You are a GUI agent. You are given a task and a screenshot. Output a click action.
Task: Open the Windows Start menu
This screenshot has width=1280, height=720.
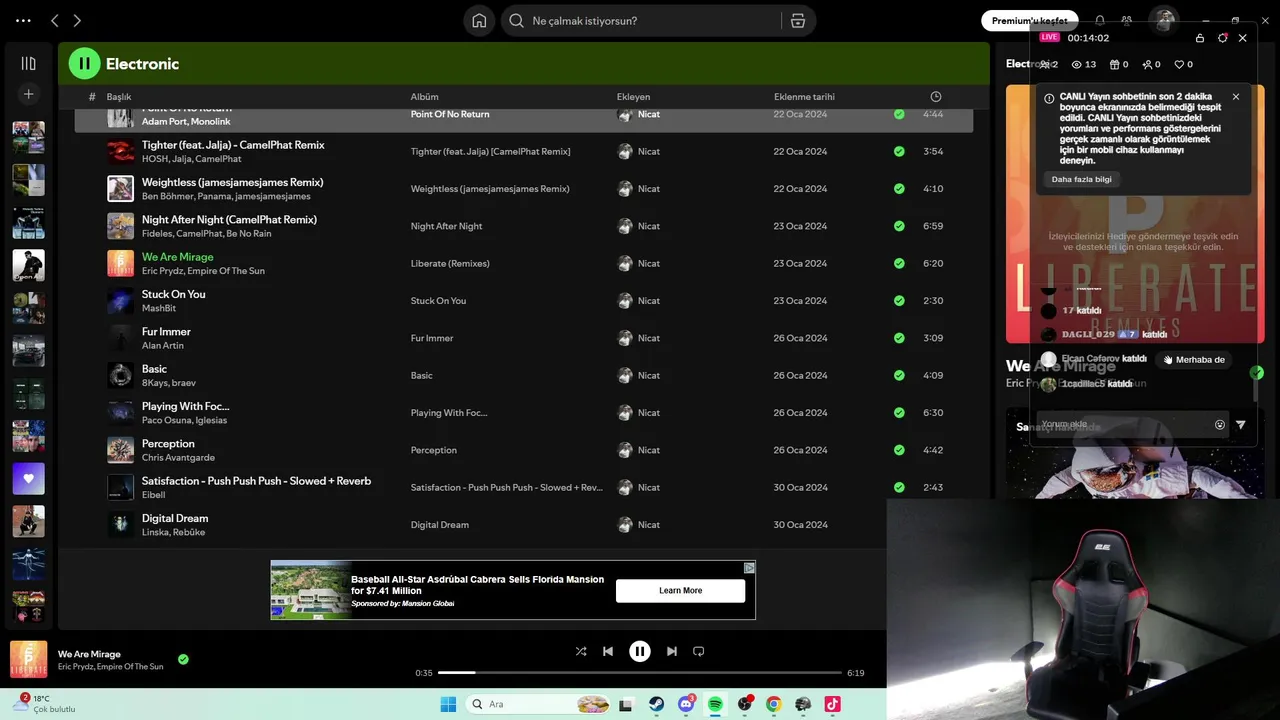click(448, 704)
